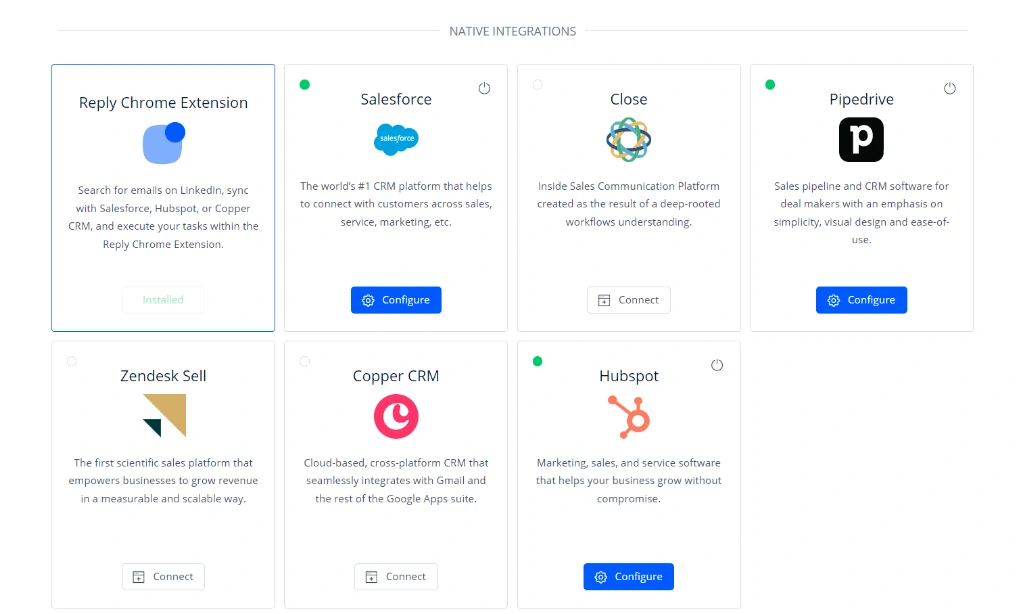Click the Salesforce description text
The width and height of the screenshot is (1019, 614).
[396, 204]
